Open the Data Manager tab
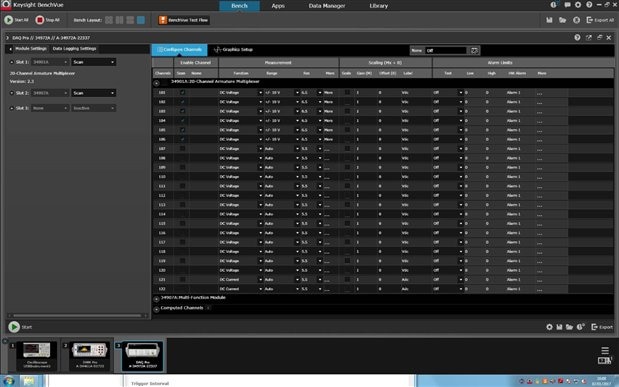 [327, 6]
